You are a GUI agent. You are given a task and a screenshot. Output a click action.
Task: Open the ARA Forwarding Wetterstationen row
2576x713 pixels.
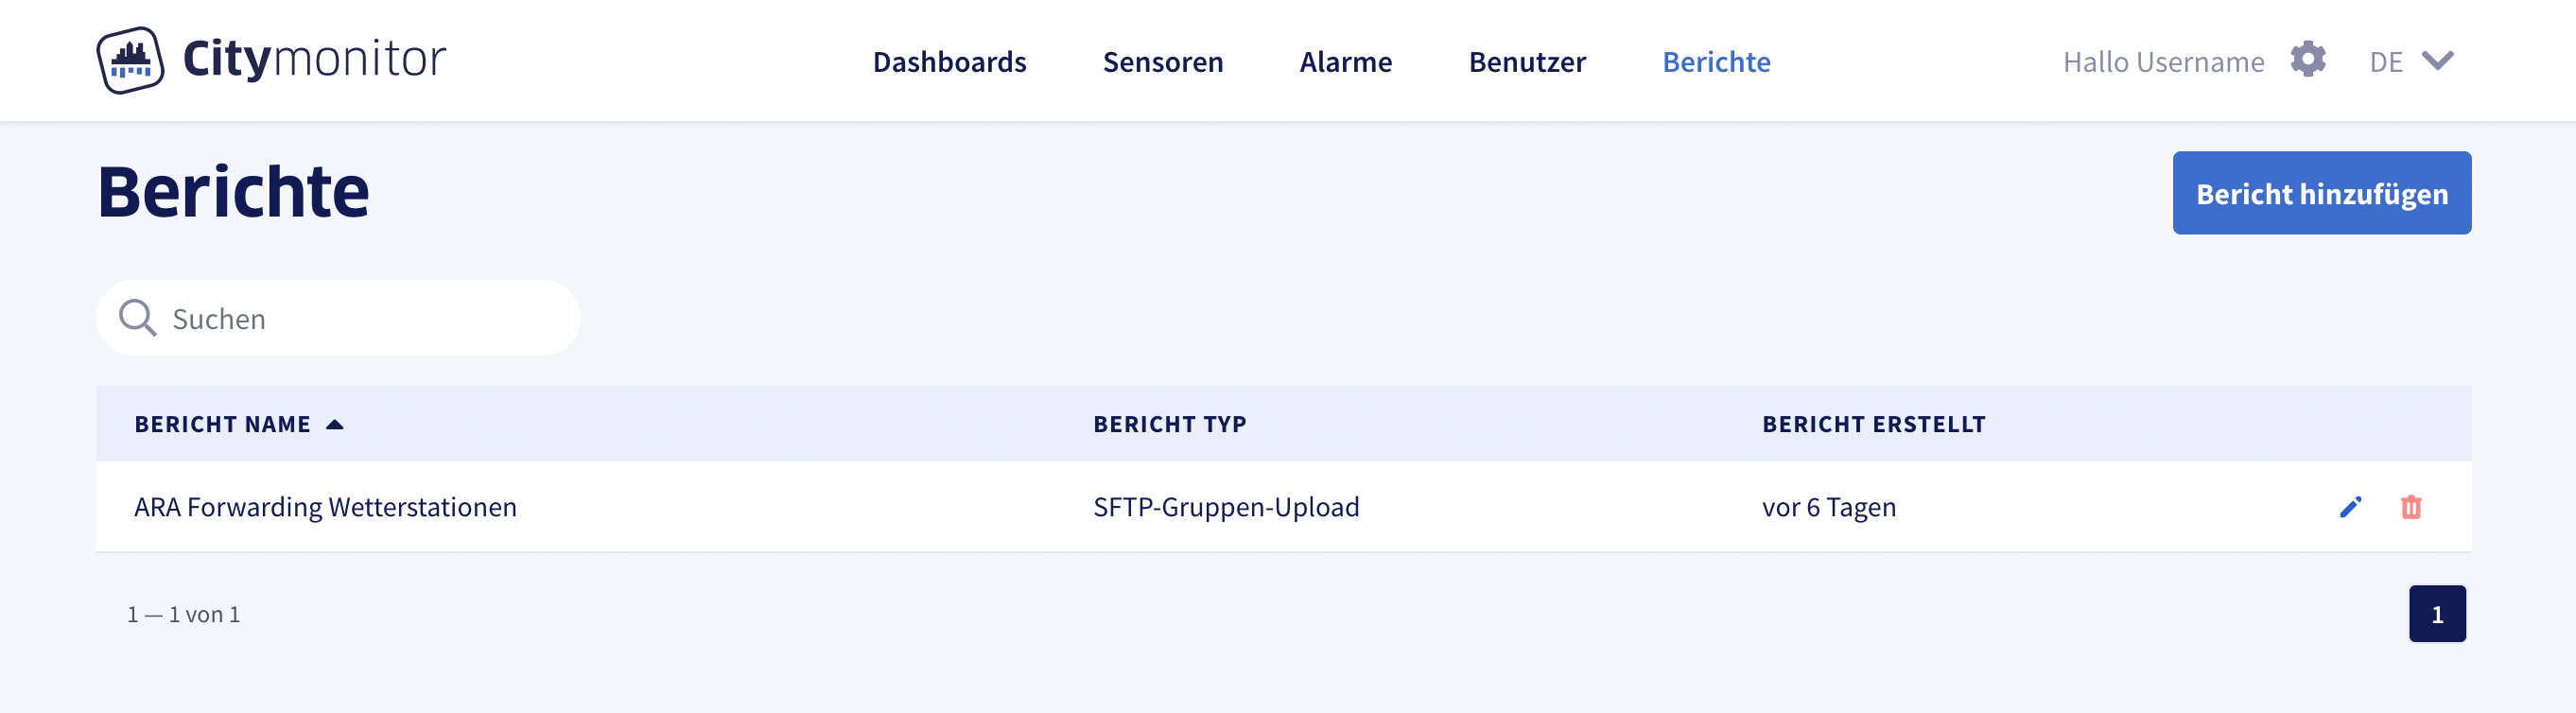325,507
